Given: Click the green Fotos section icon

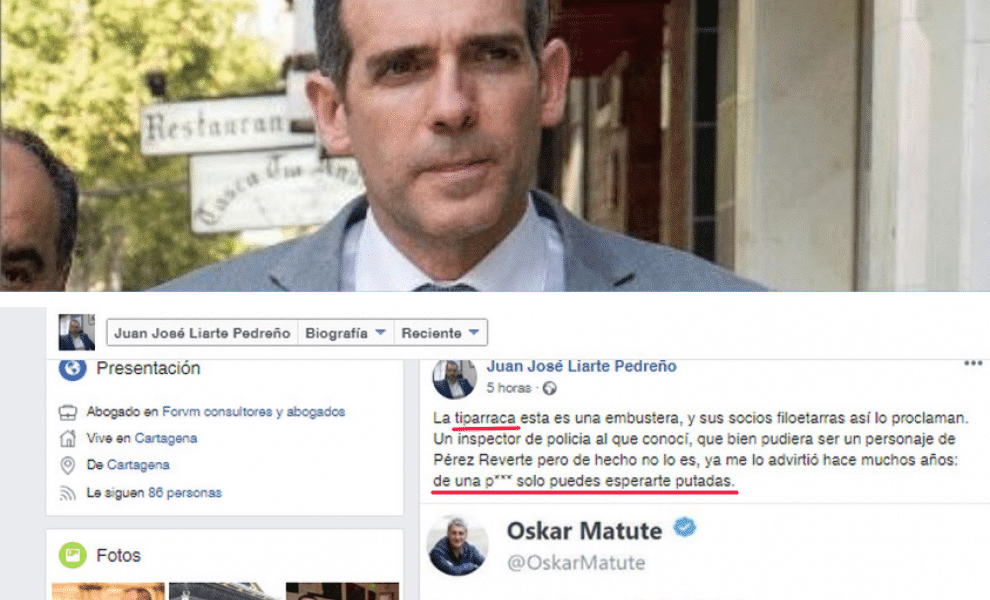Looking at the screenshot, I should point(73,555).
